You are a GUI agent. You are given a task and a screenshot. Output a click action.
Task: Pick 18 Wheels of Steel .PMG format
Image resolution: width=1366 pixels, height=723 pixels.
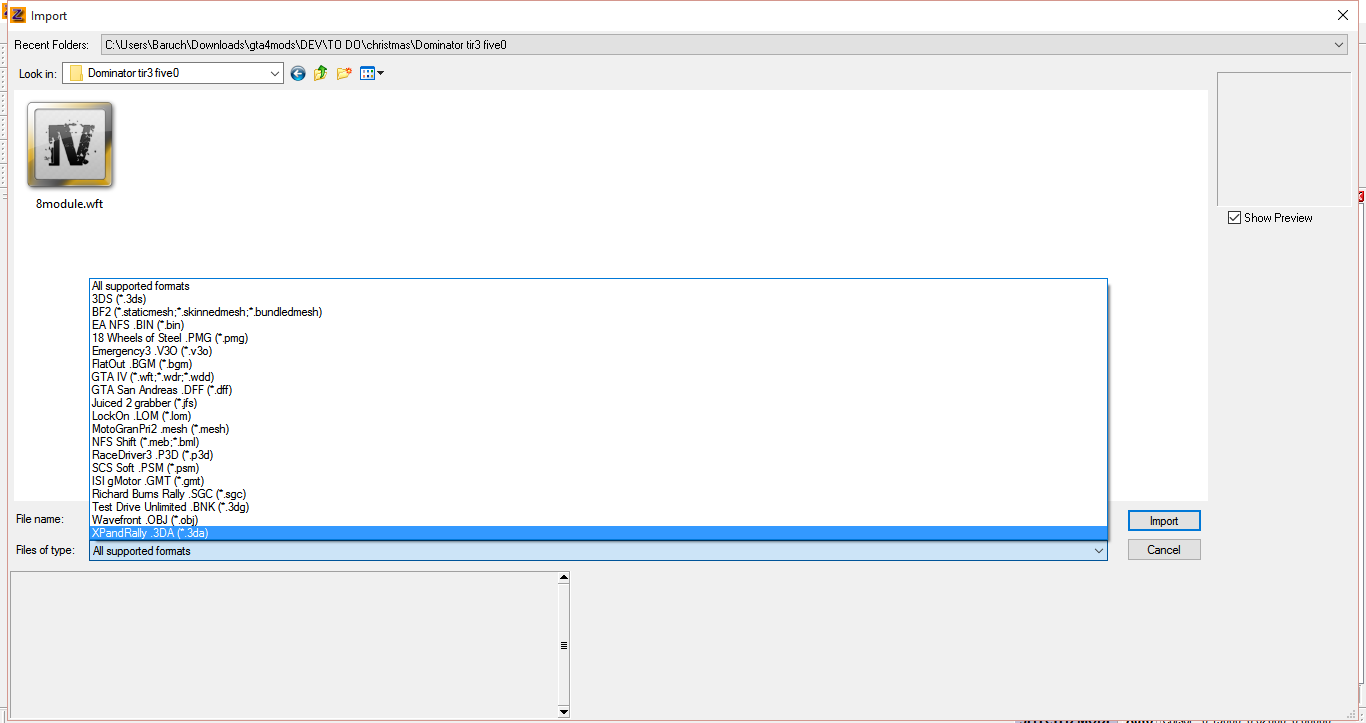click(598, 338)
